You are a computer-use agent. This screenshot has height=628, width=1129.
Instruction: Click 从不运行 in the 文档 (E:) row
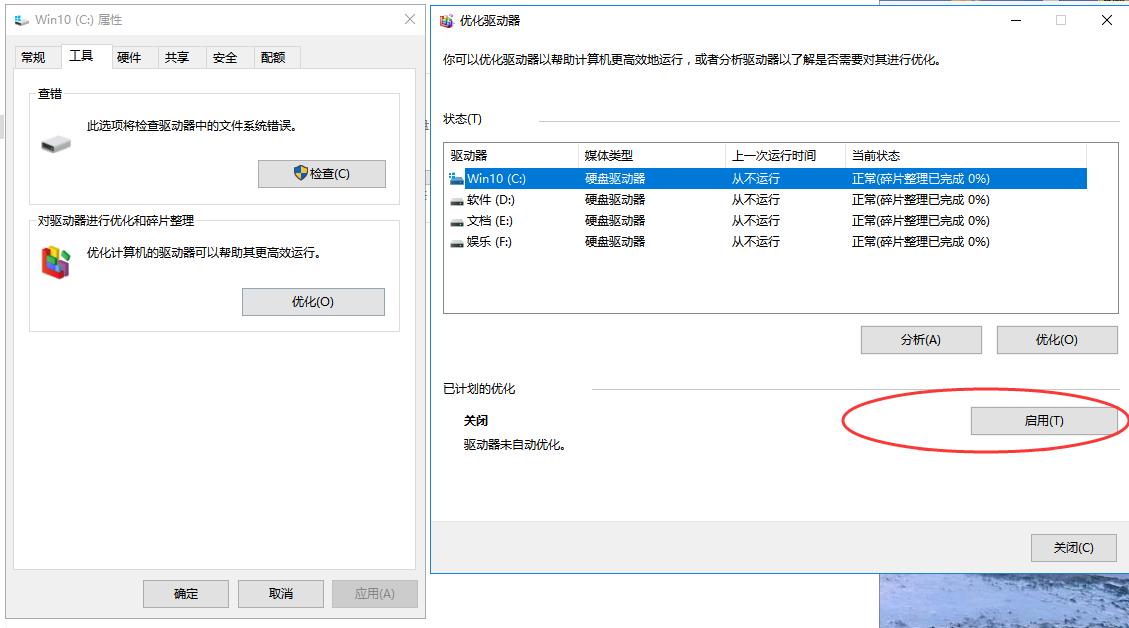(756, 220)
